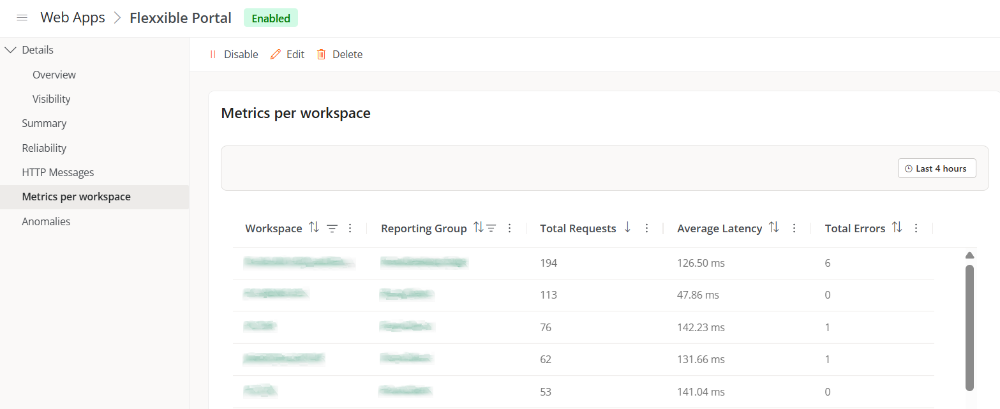
Task: Open the Visibility page
Action: click(x=51, y=99)
